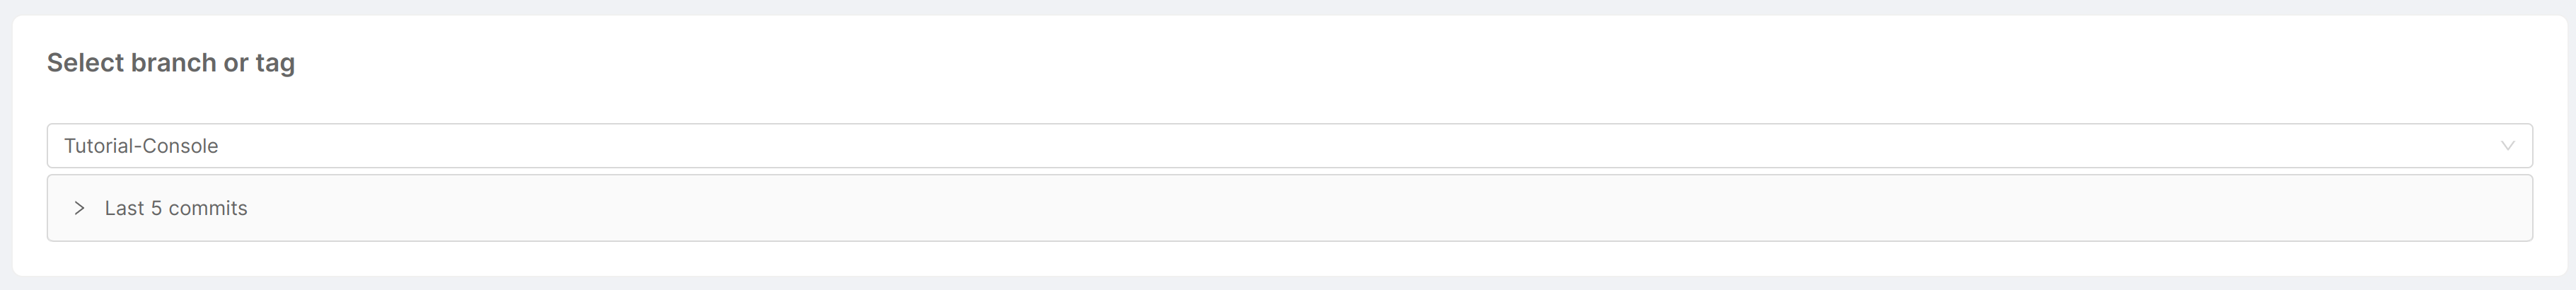Screen dimensions: 2576x290
Task: Select the currently chosen Tutorial-Console value
Action: (141, 146)
